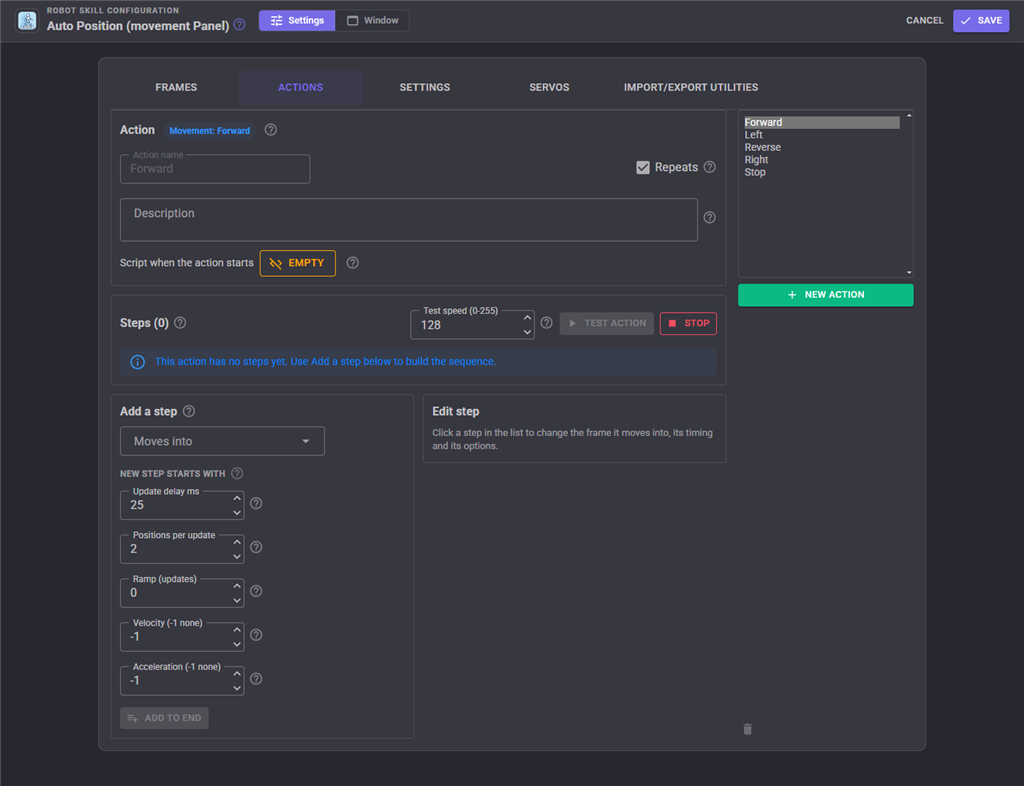
Task: Open the Settings tab in panel
Action: click(424, 87)
